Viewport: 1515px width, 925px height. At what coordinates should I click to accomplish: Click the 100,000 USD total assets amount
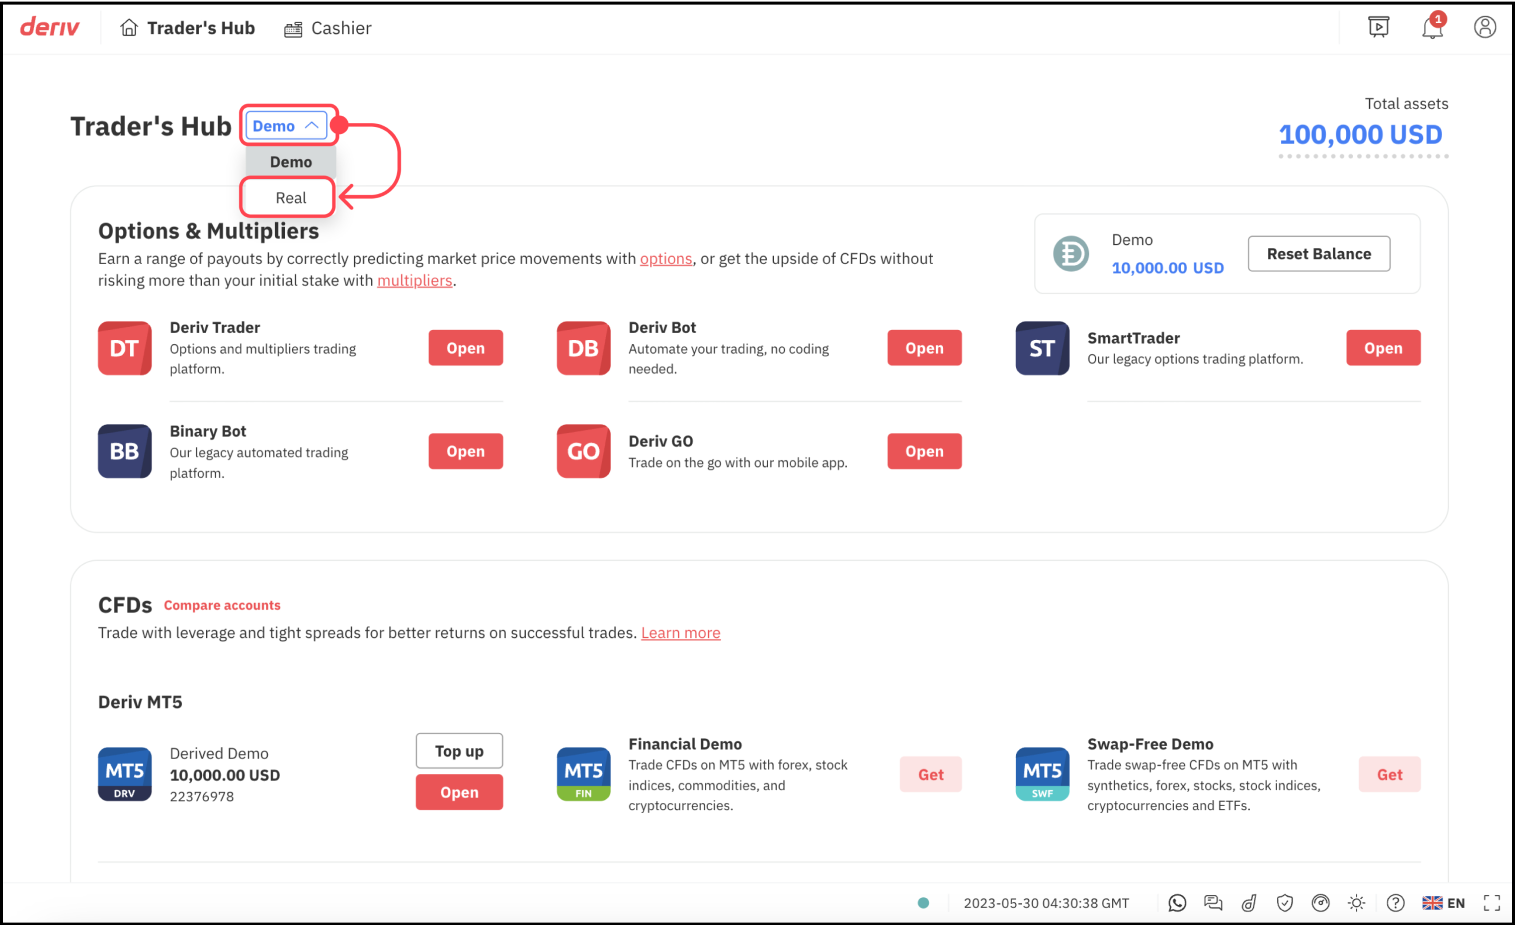pos(1360,135)
